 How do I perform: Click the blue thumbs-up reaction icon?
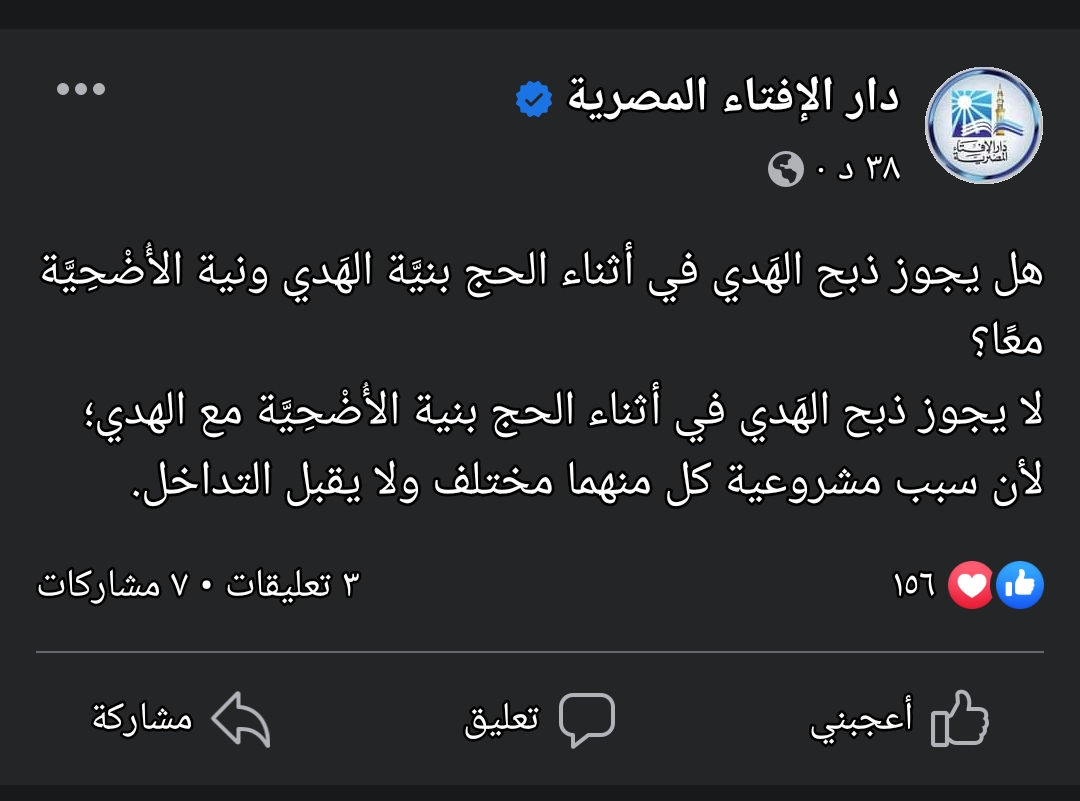point(1020,585)
